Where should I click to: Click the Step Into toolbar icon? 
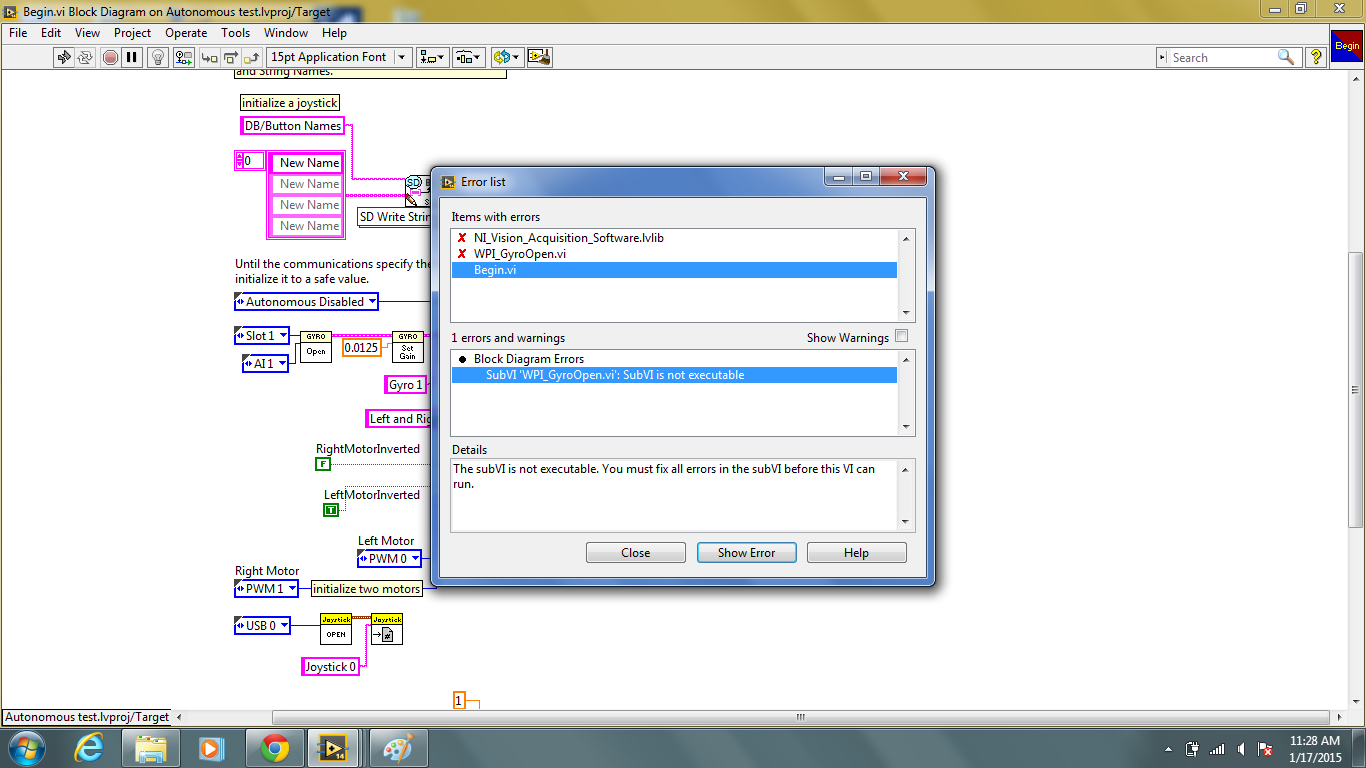point(210,57)
